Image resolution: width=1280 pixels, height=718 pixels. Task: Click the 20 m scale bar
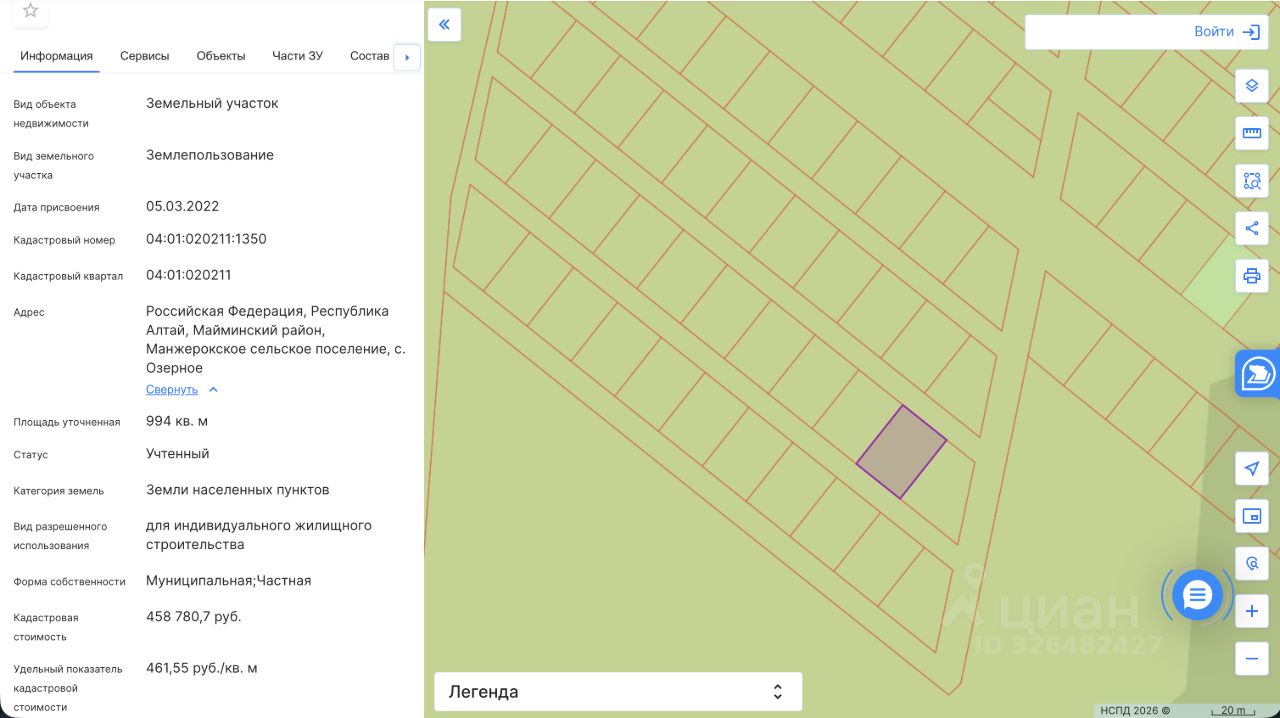[1233, 710]
